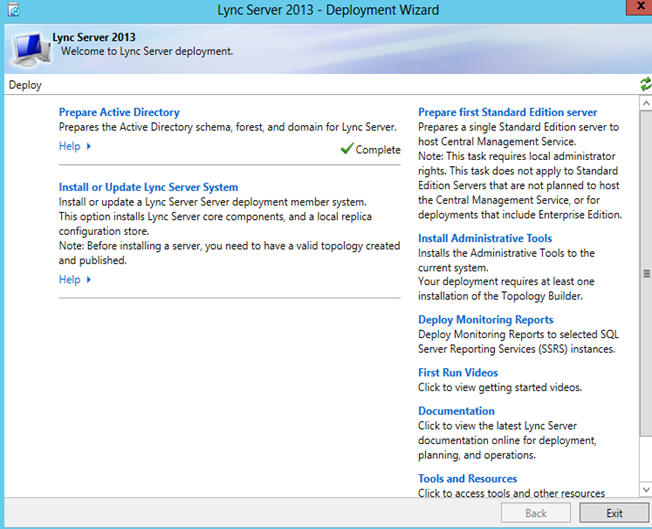Open Install Administrative Tools link
The image size is (652, 529).
pos(485,238)
